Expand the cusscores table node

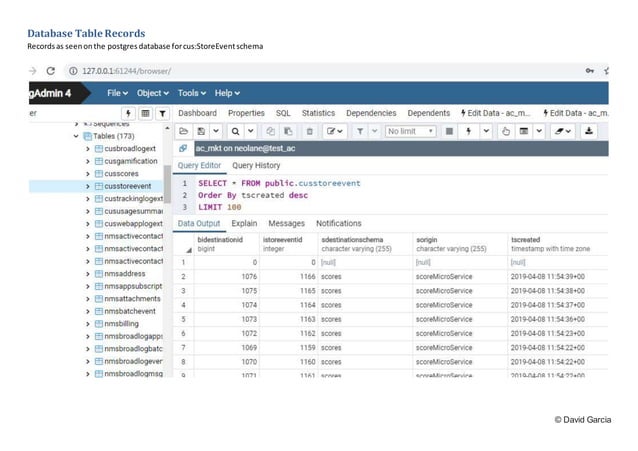[x=87, y=173]
